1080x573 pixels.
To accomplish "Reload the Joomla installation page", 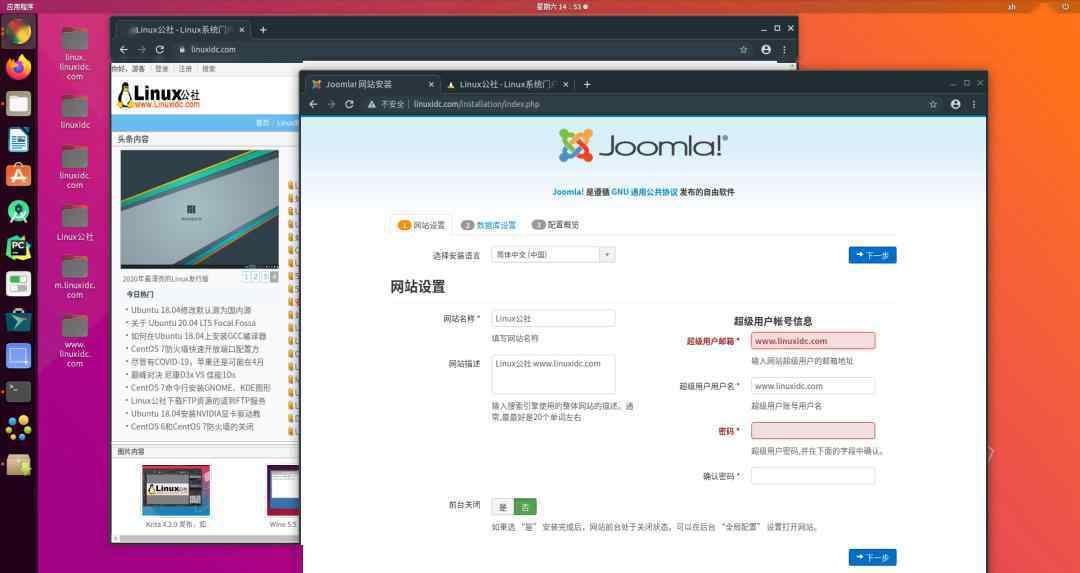I will (349, 104).
